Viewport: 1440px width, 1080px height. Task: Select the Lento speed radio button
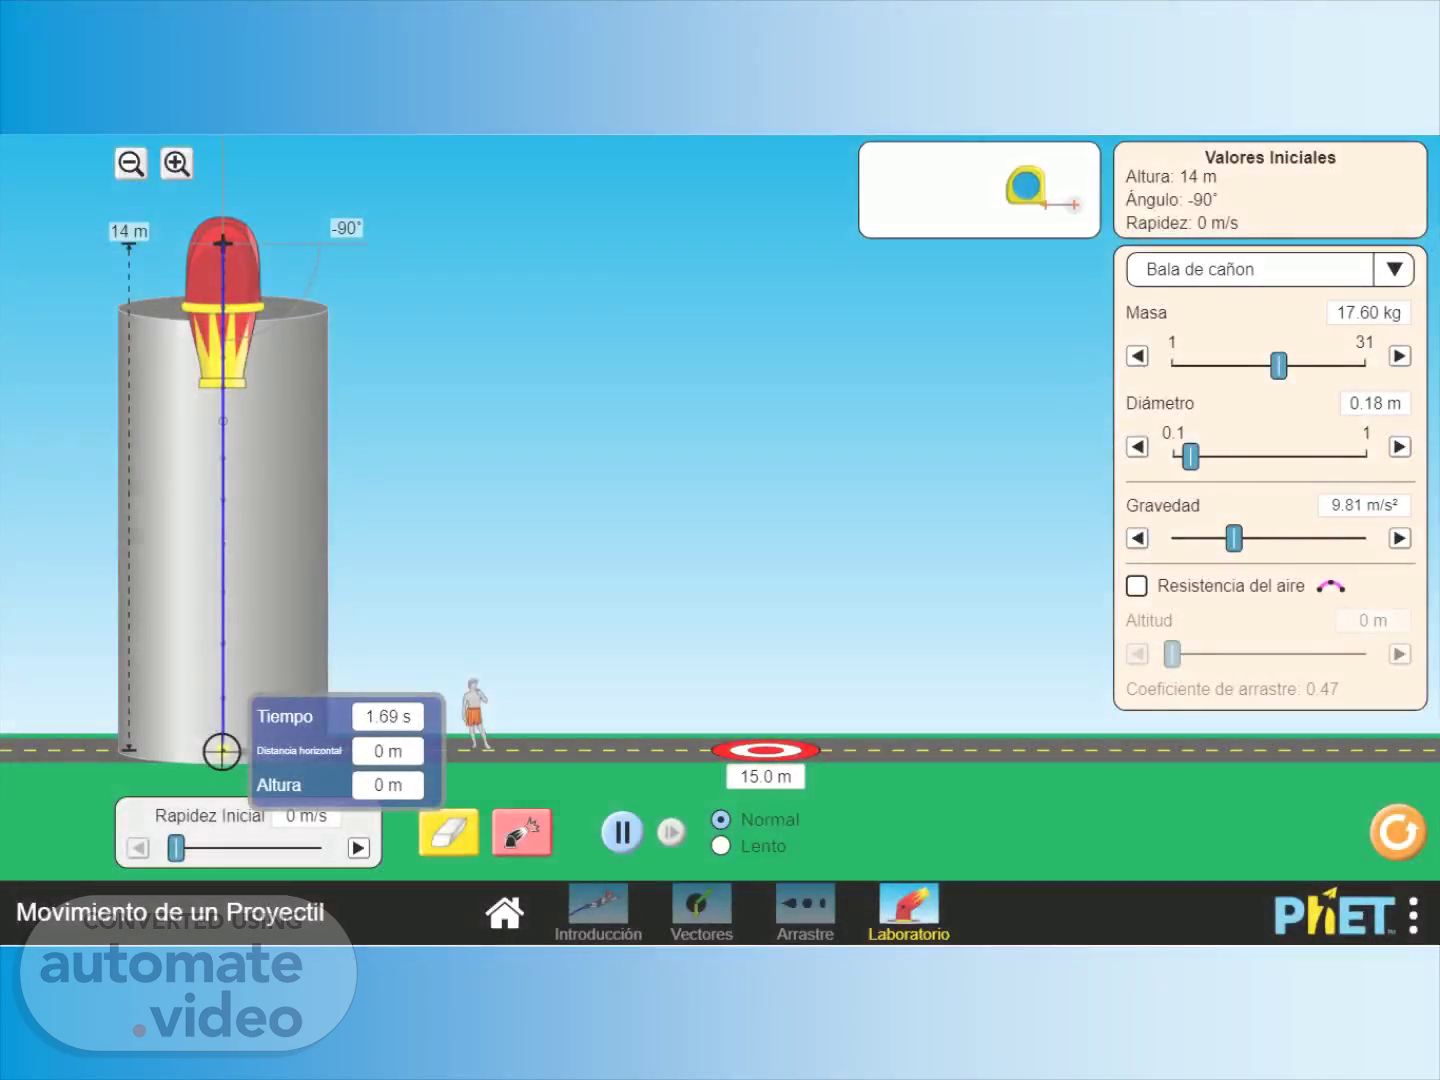tap(721, 846)
